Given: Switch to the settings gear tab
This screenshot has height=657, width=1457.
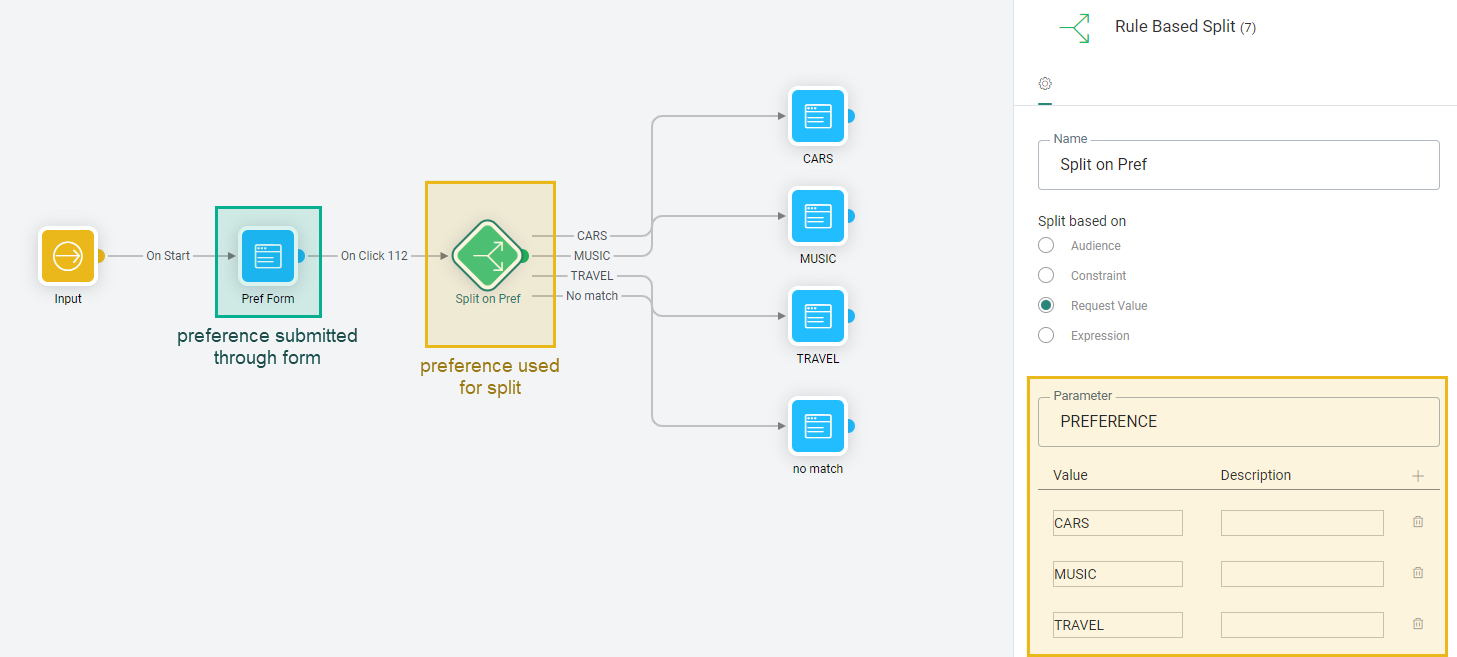Looking at the screenshot, I should click(x=1045, y=84).
